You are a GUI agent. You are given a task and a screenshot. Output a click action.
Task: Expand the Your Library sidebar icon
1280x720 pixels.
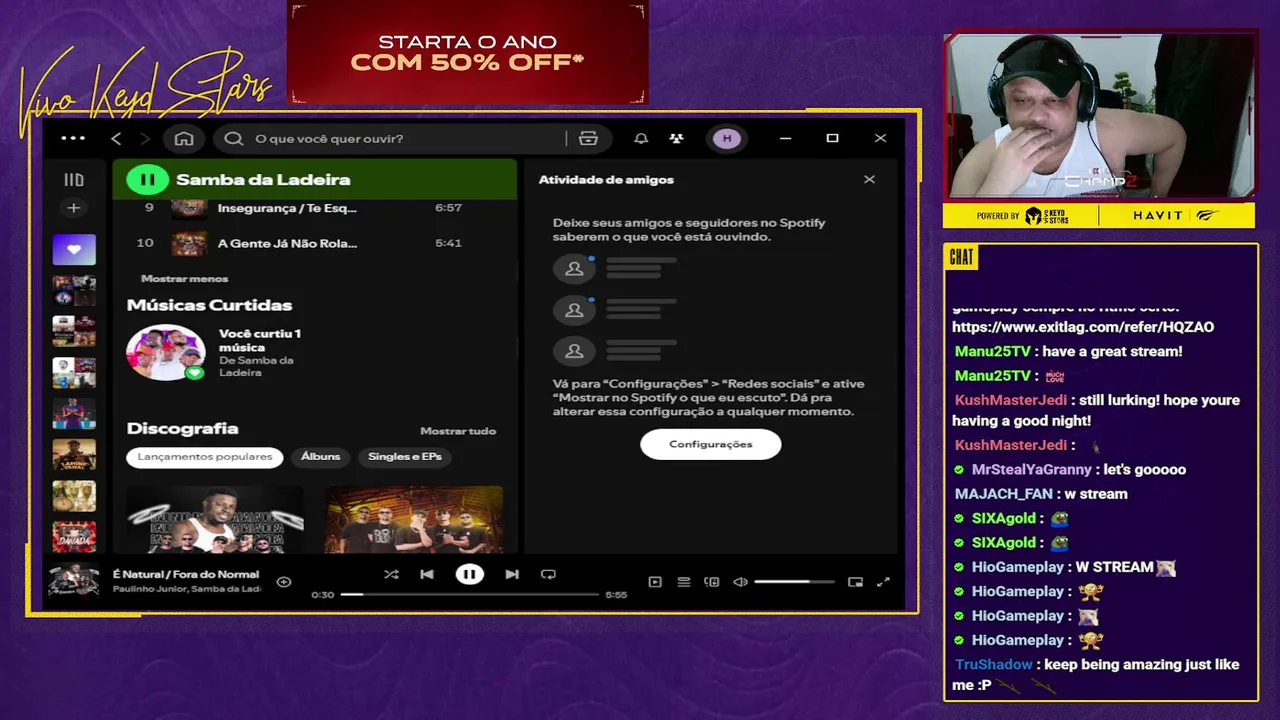click(x=74, y=180)
